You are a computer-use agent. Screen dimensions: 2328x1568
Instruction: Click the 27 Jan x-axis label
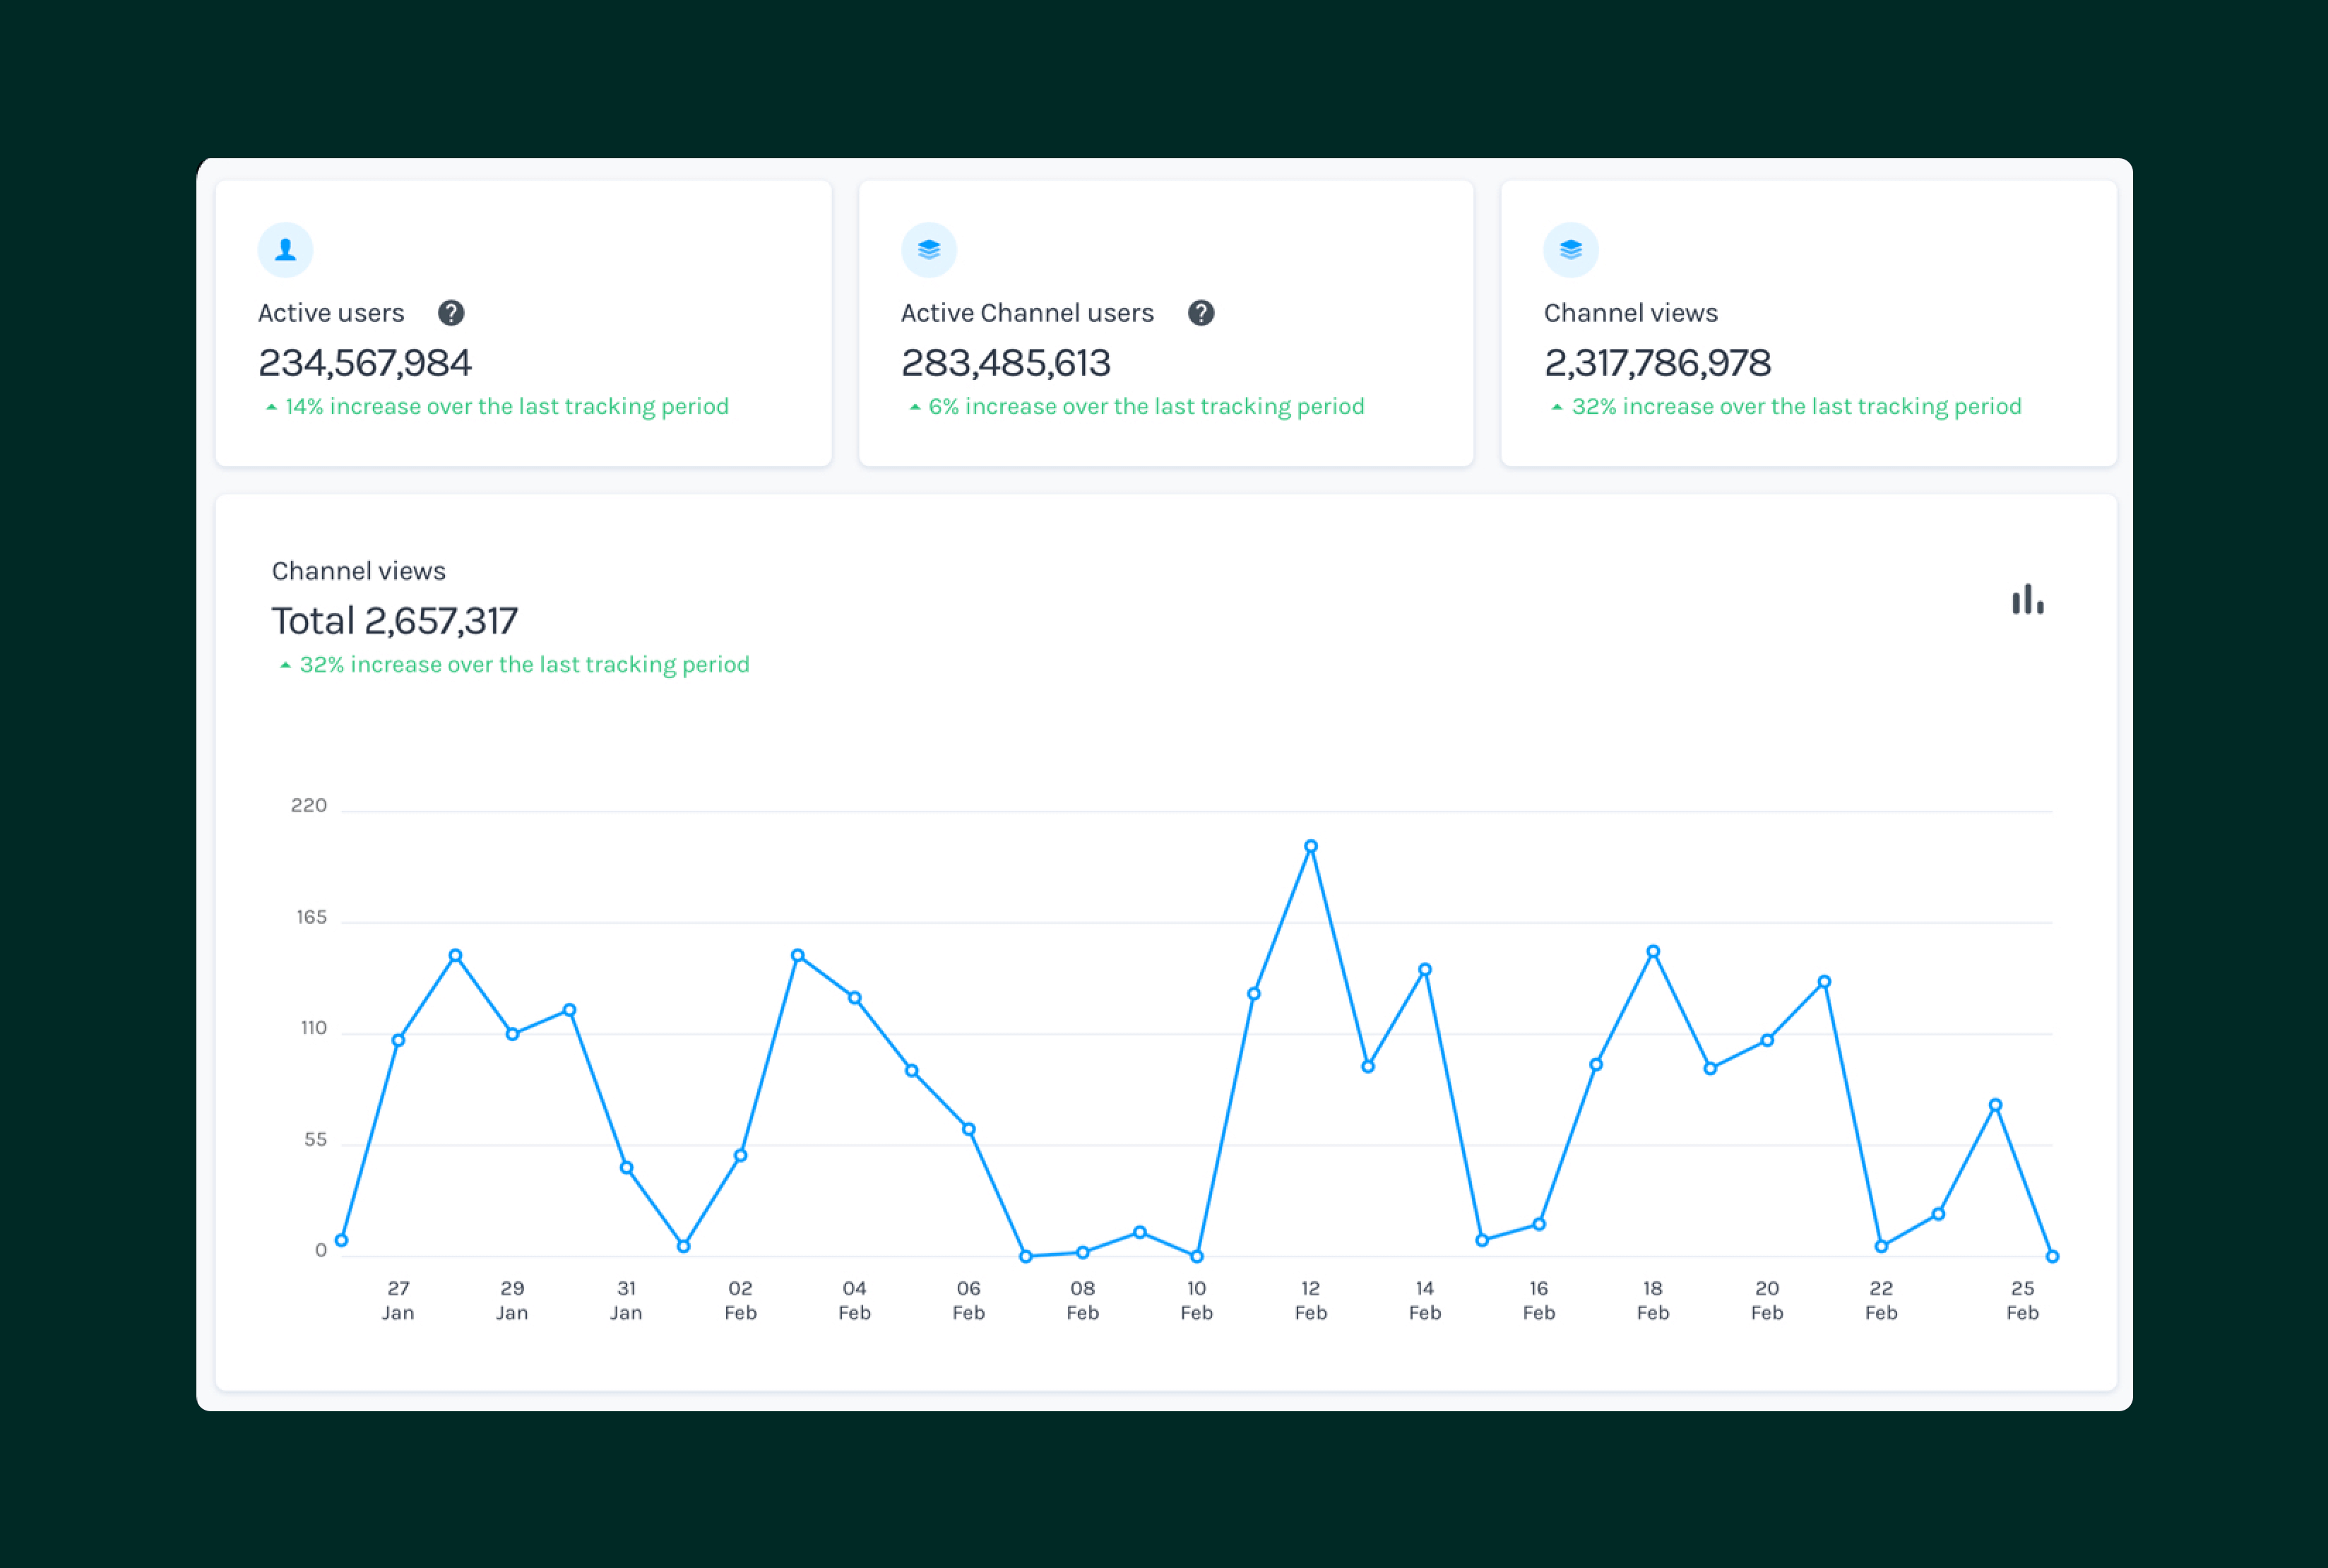click(398, 1300)
